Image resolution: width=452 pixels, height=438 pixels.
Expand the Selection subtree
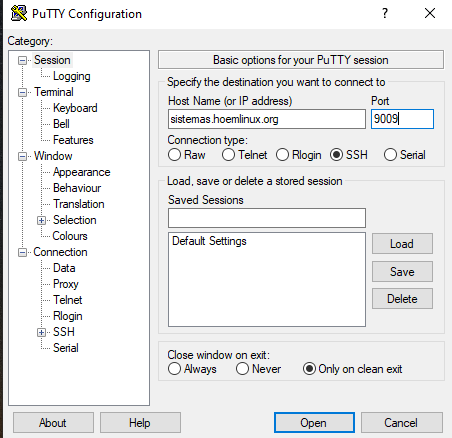point(41,220)
